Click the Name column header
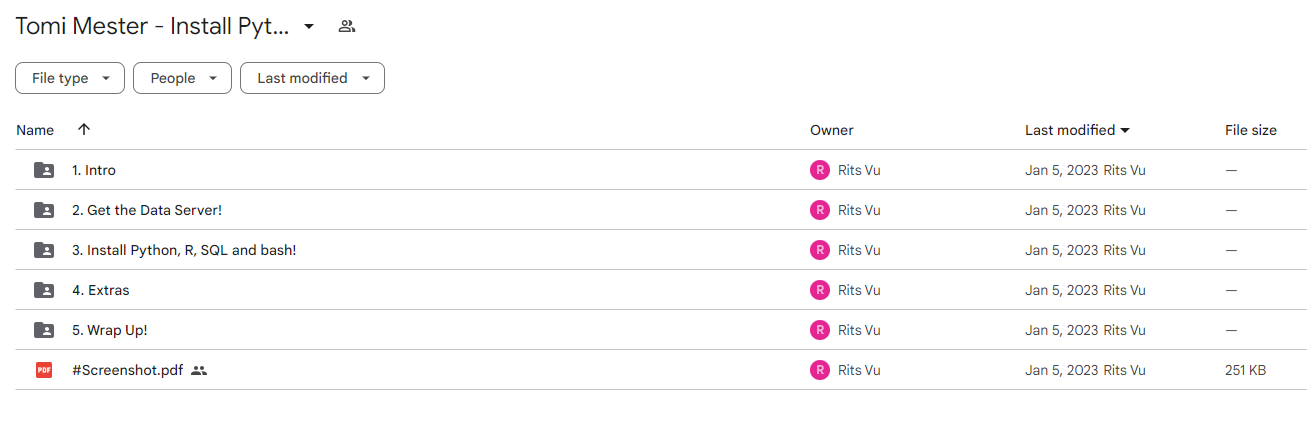Viewport: 1307px width, 448px height. [35, 130]
